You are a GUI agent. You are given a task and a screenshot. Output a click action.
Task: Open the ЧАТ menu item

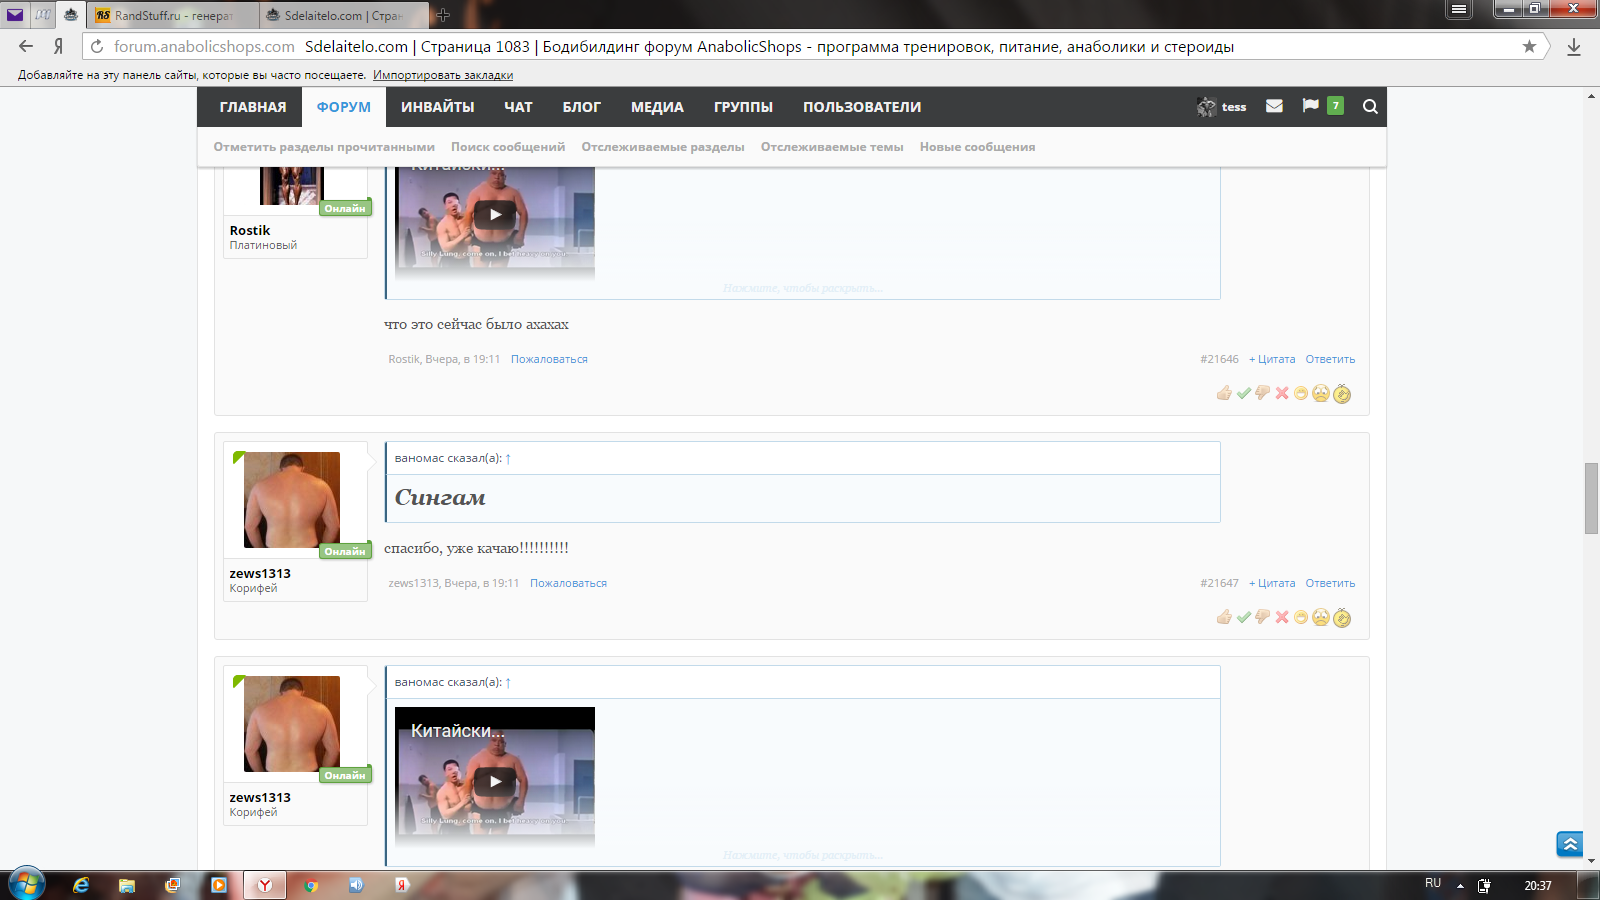(518, 107)
